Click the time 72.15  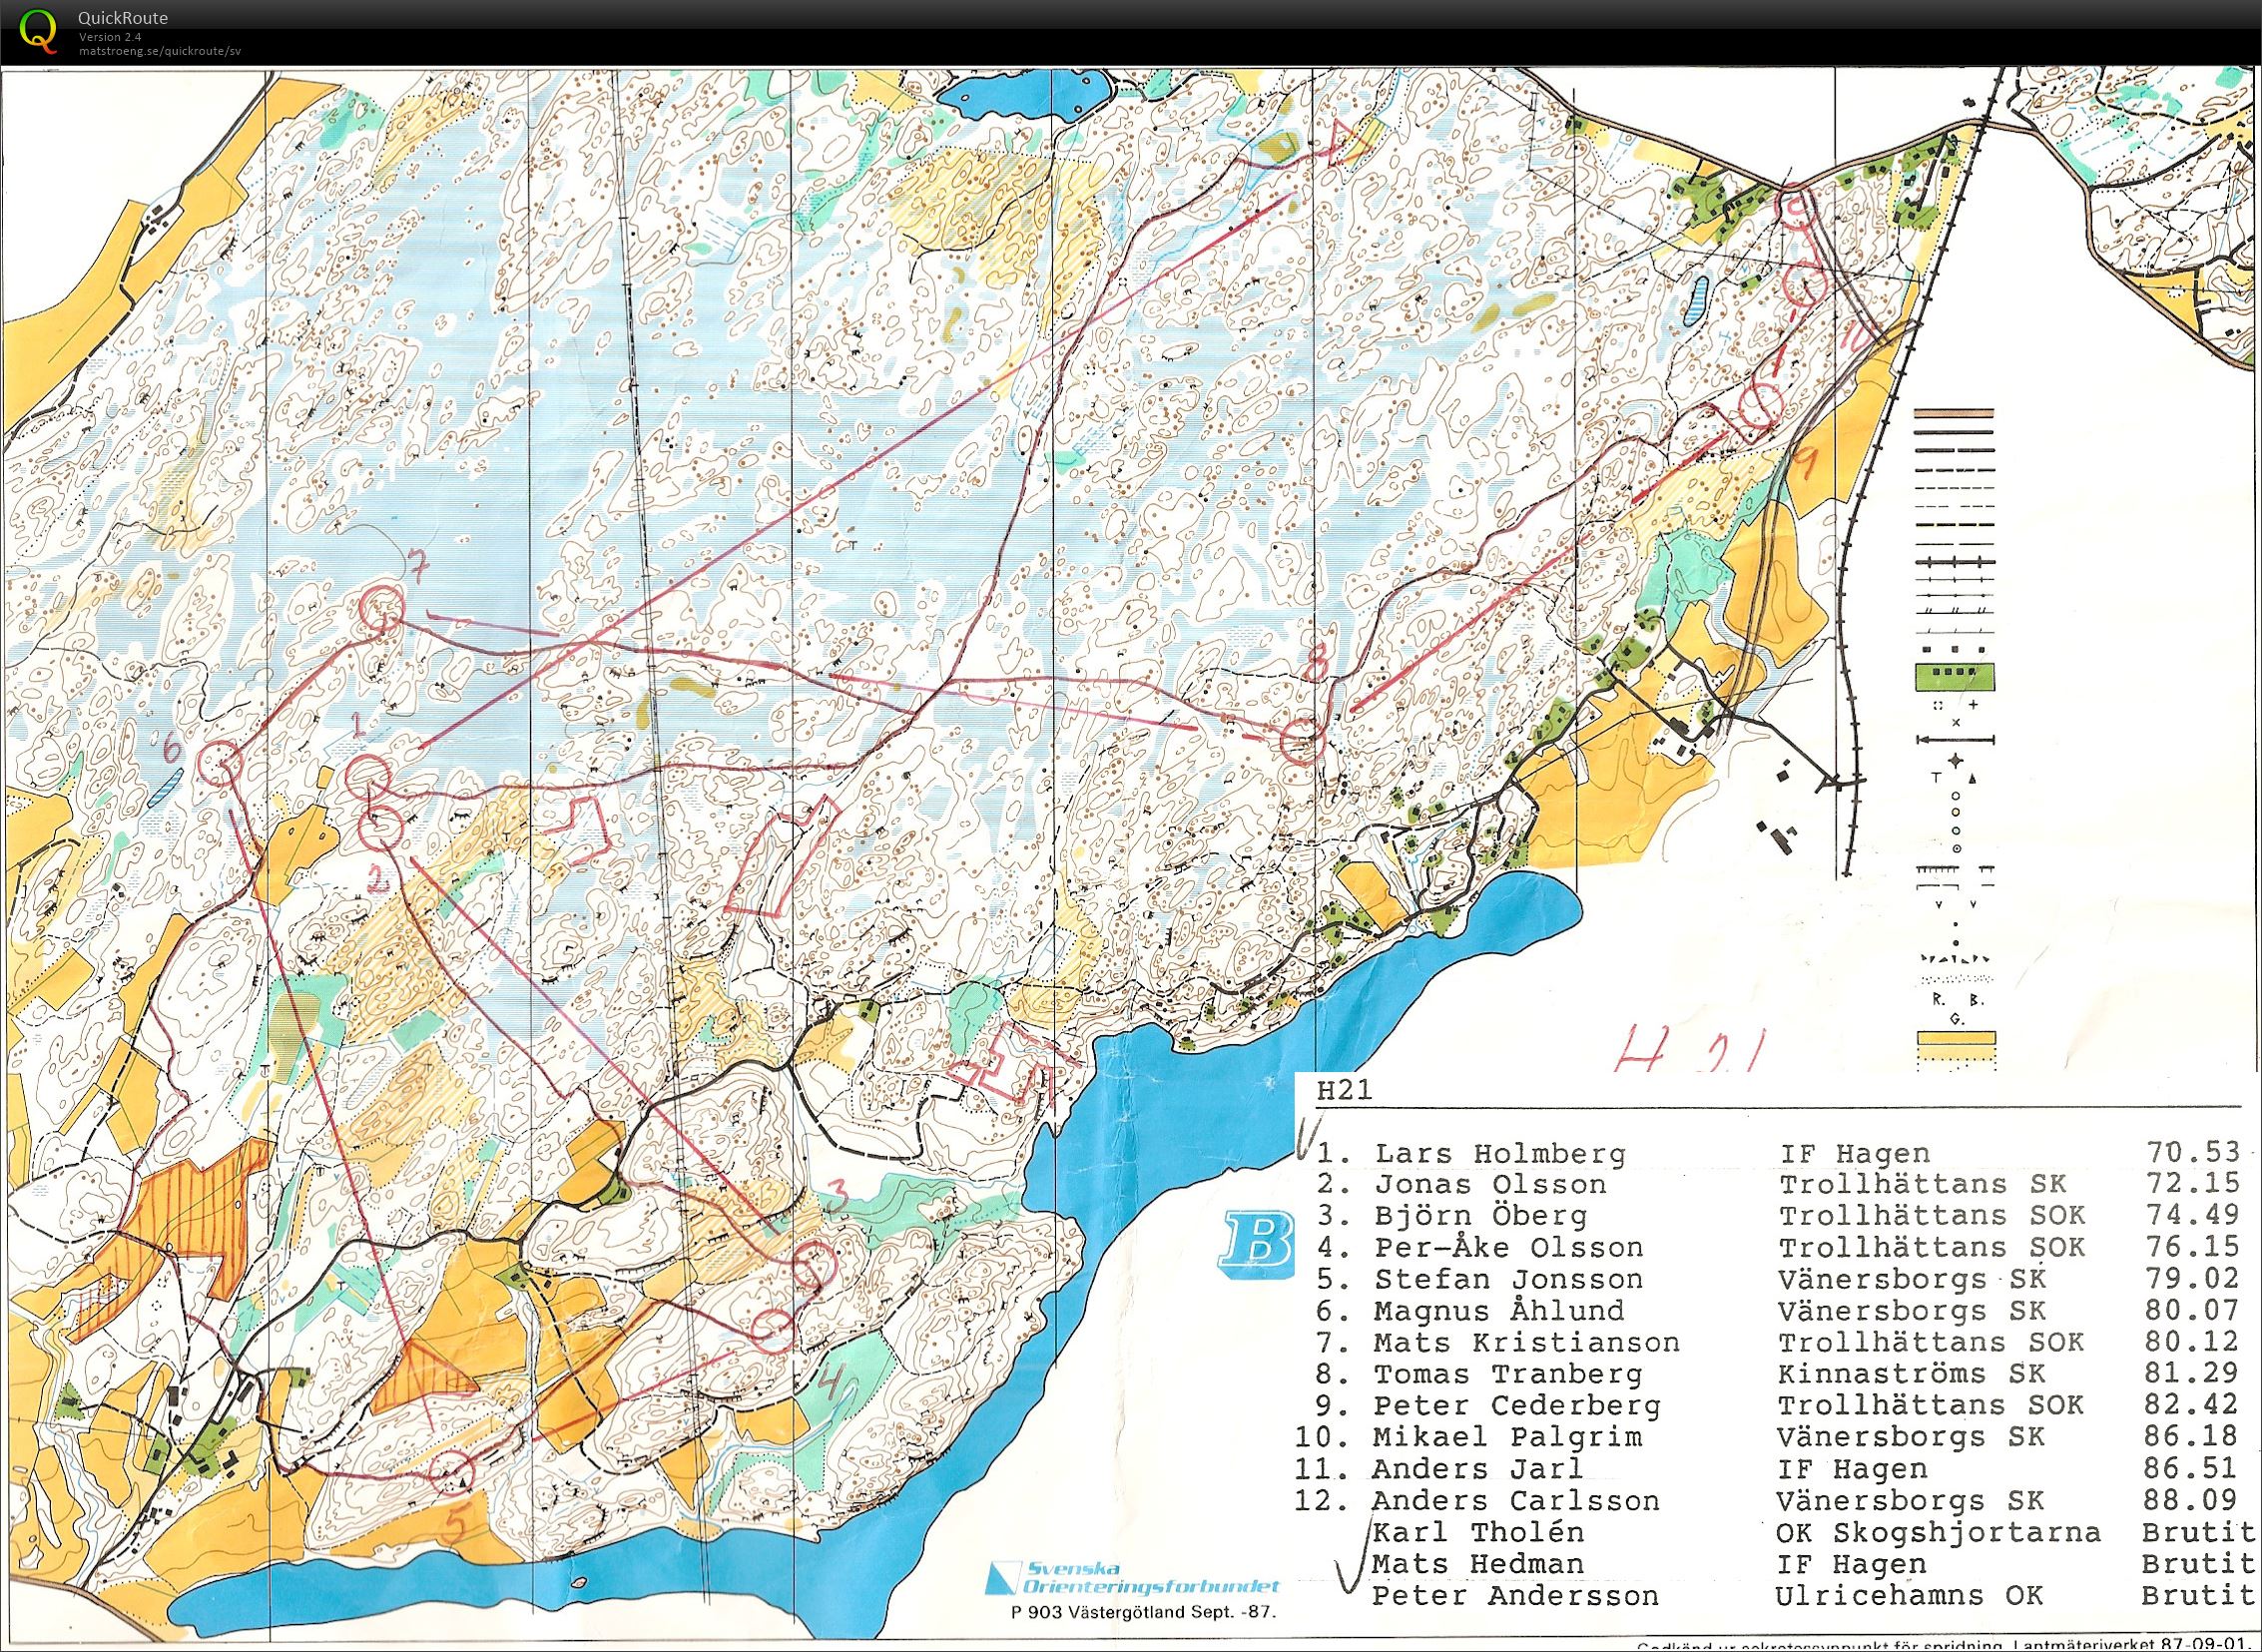[x=2191, y=1184]
